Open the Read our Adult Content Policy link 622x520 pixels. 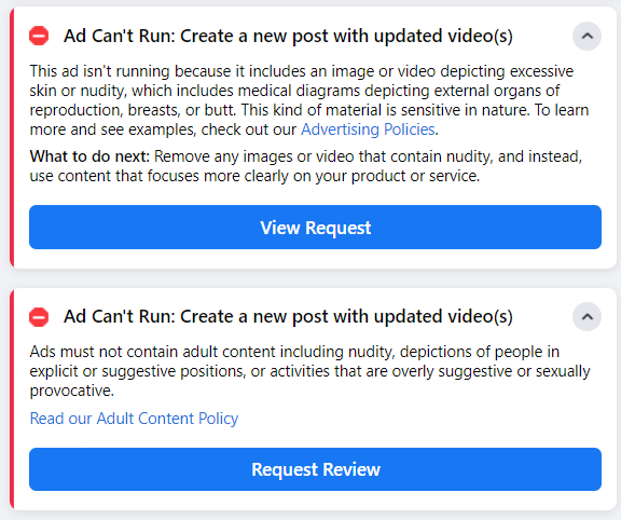(134, 418)
